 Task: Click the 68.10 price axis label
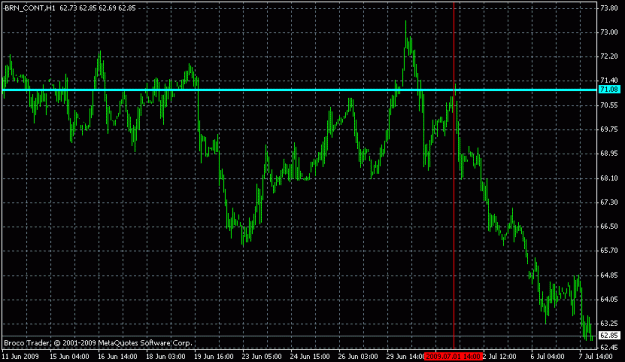click(x=609, y=178)
